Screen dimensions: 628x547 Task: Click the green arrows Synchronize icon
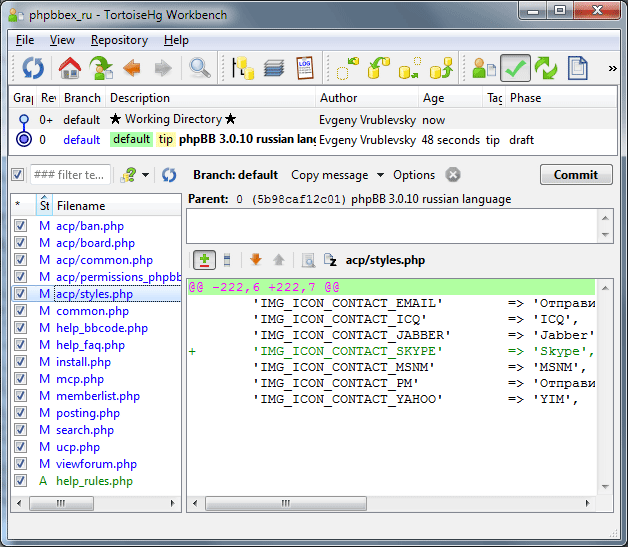pos(546,68)
